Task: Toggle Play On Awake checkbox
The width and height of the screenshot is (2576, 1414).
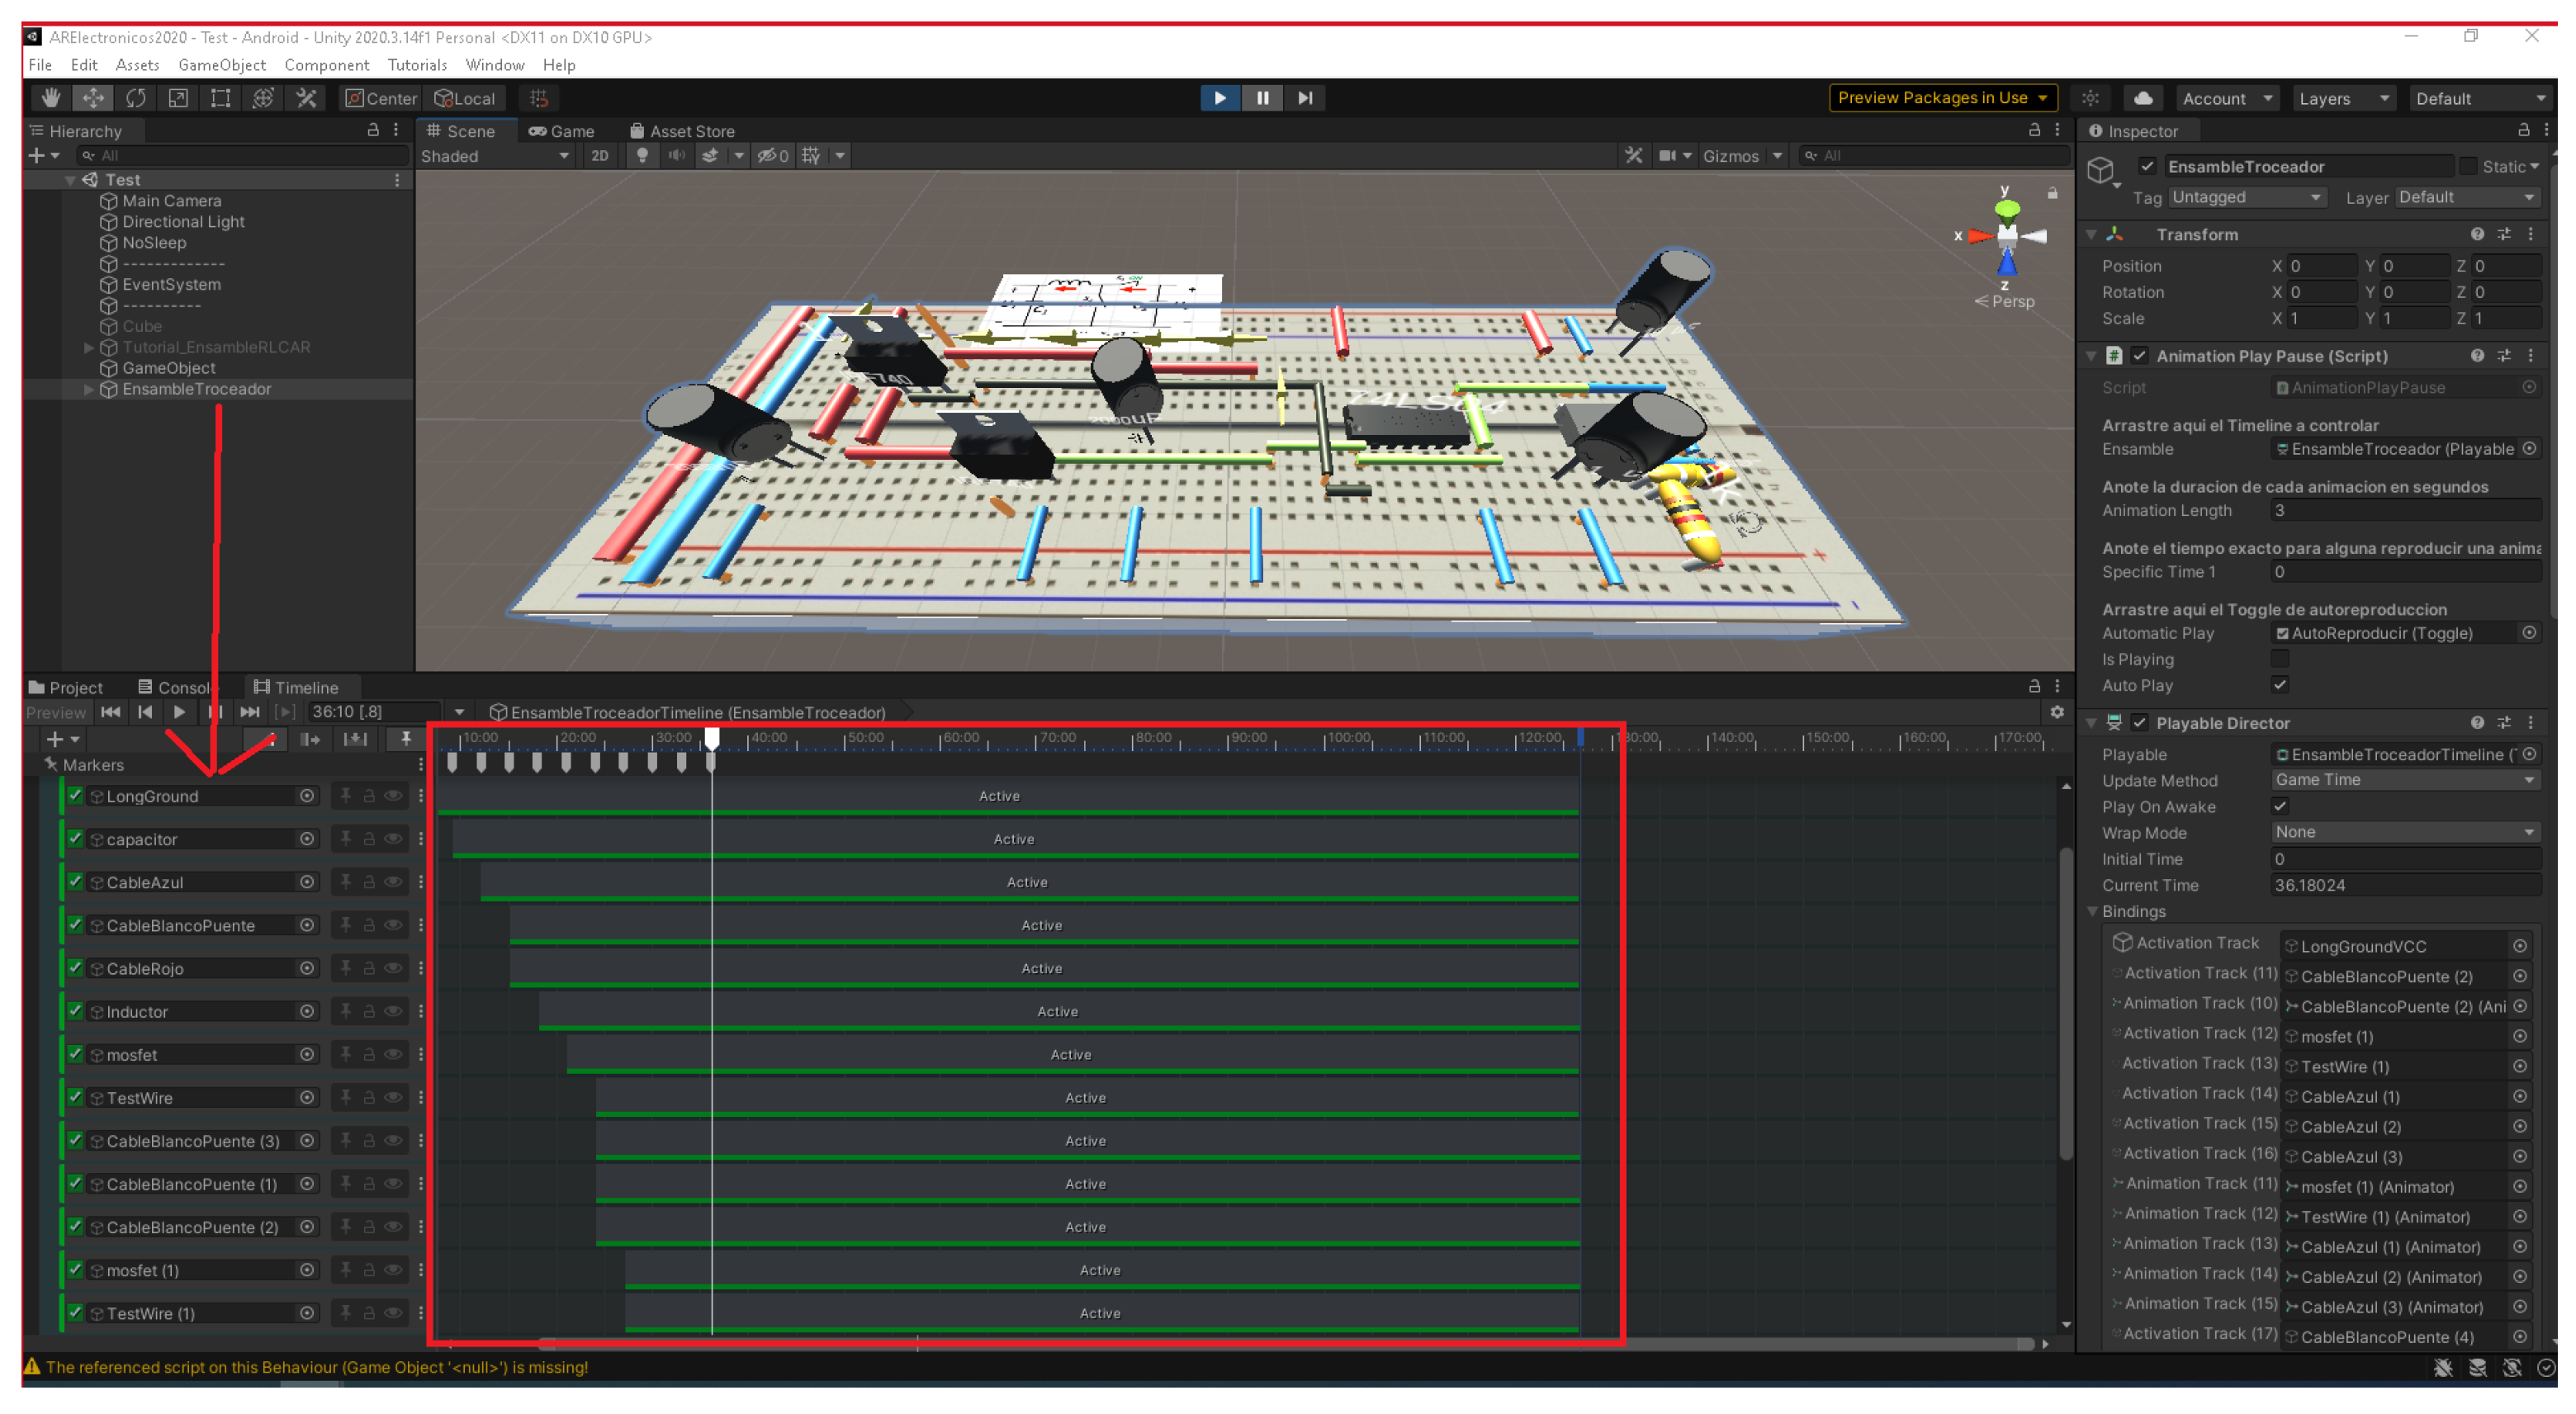Action: pyautogui.click(x=2279, y=806)
